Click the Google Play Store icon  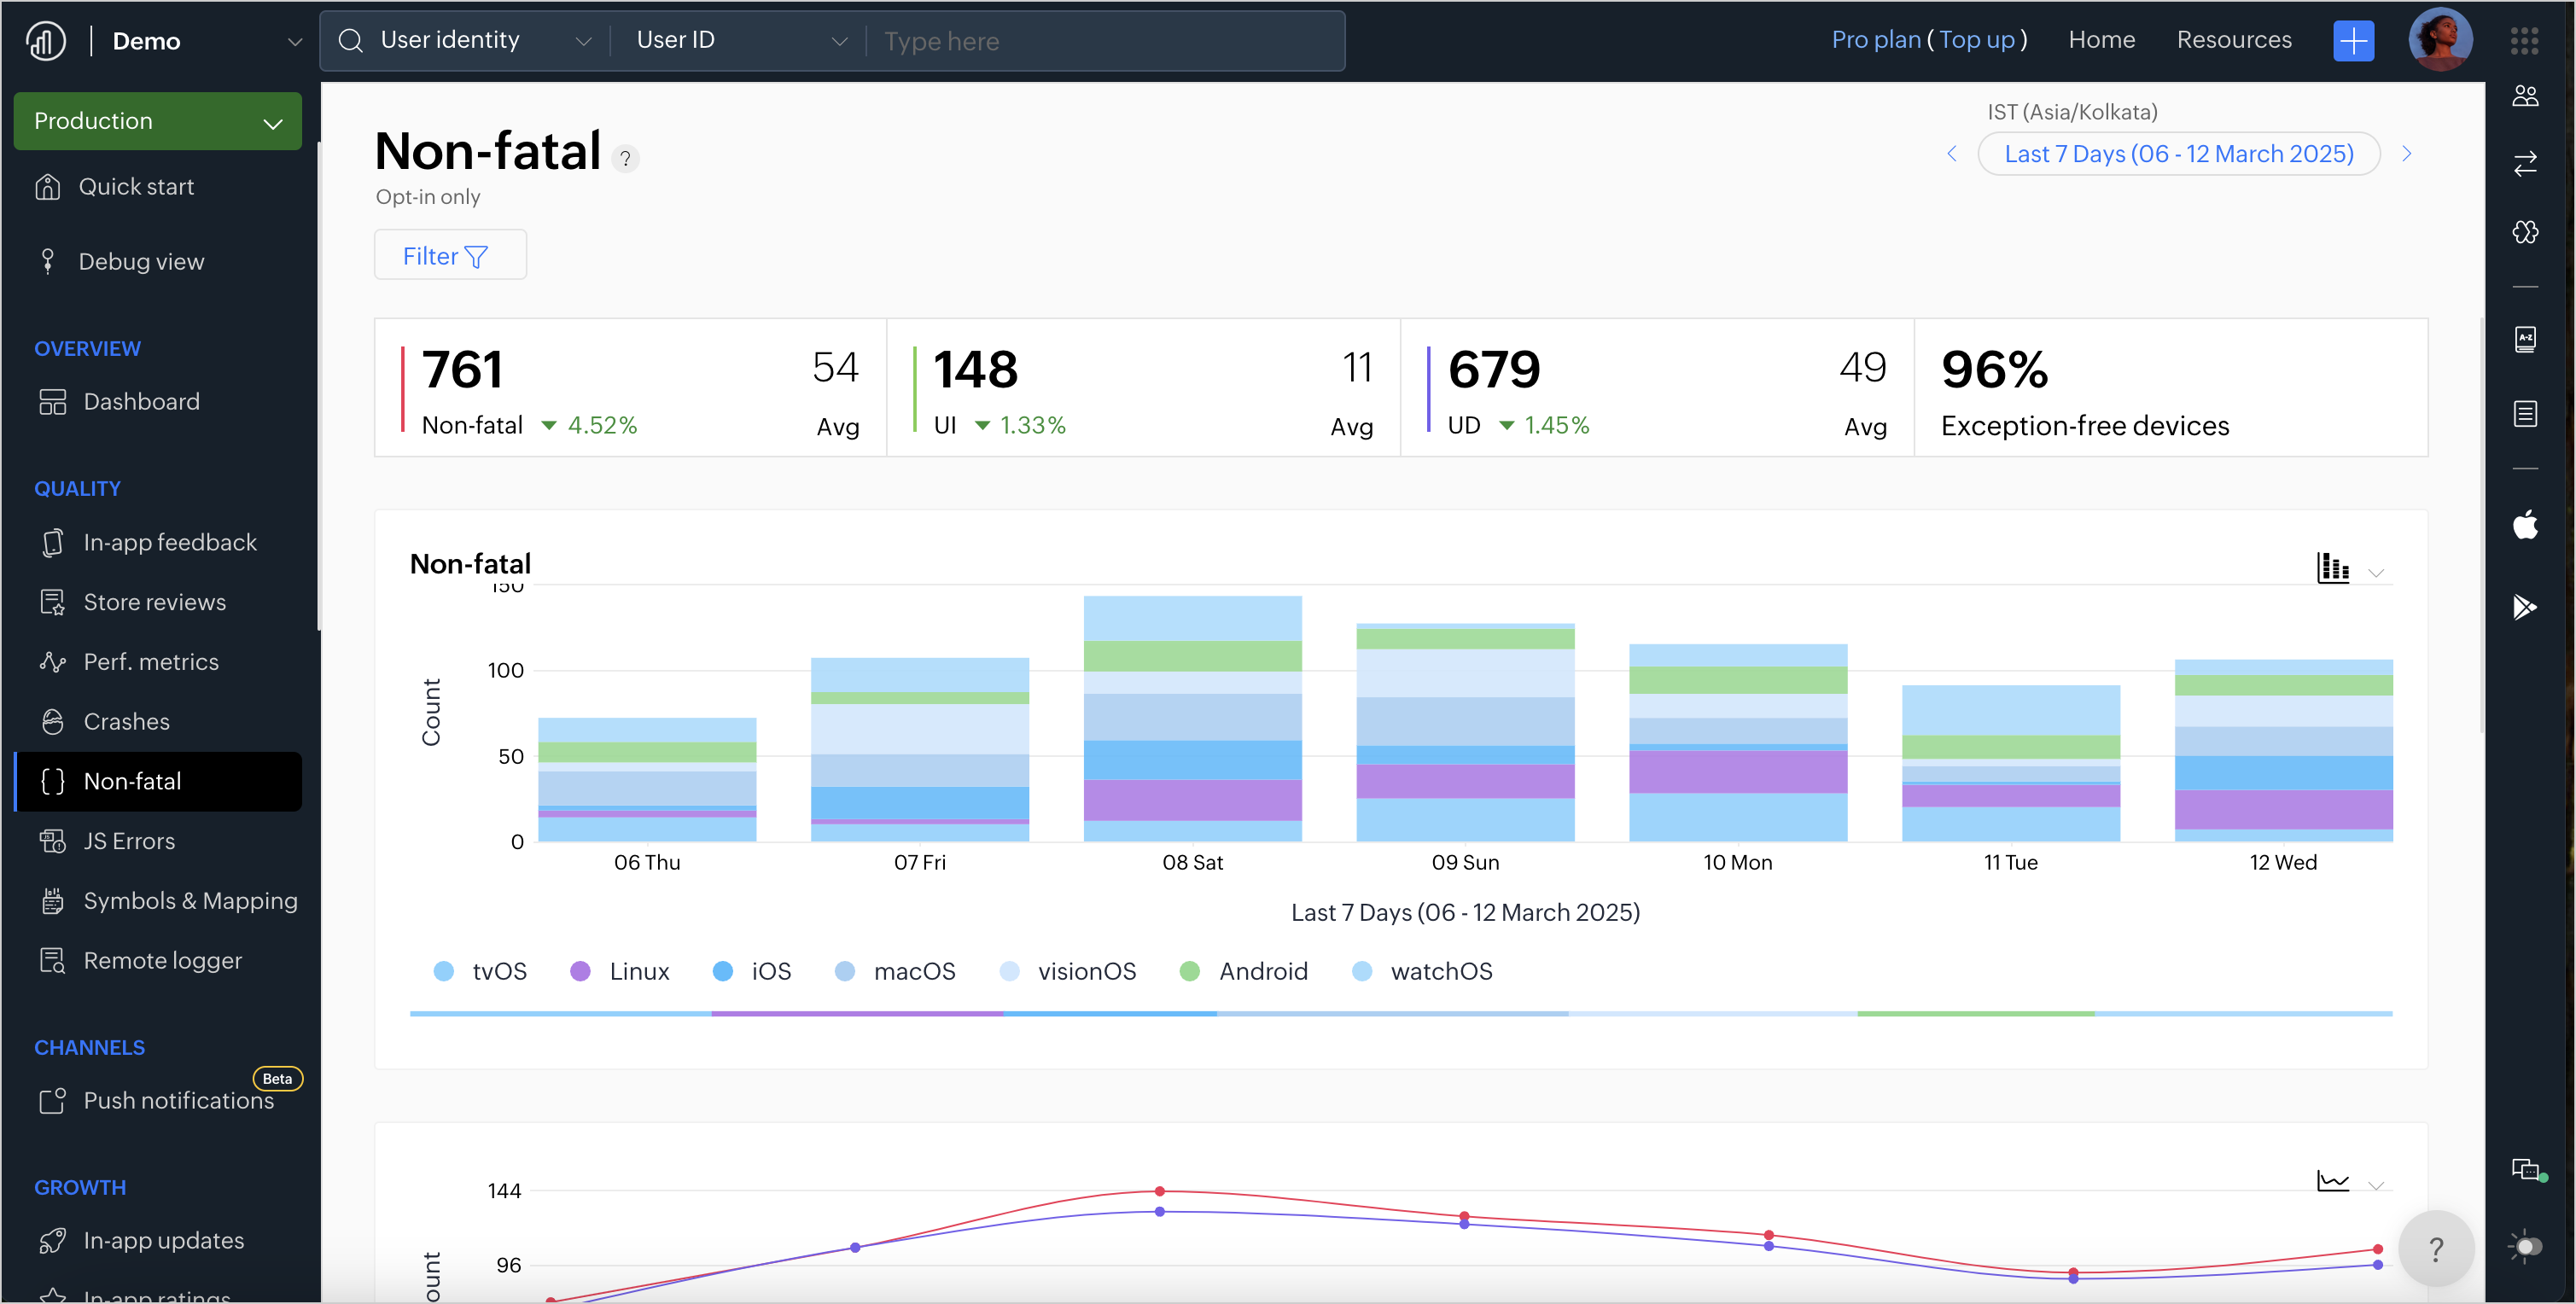coord(2525,607)
